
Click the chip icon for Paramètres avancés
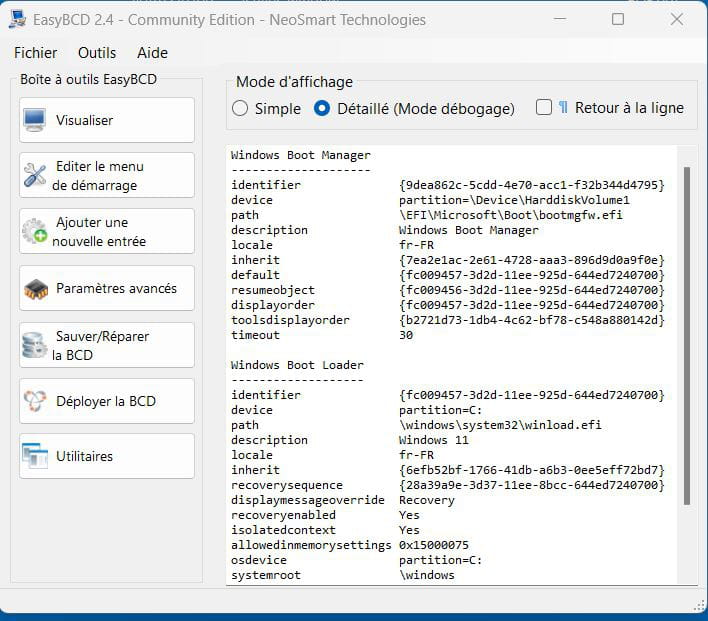(36, 289)
